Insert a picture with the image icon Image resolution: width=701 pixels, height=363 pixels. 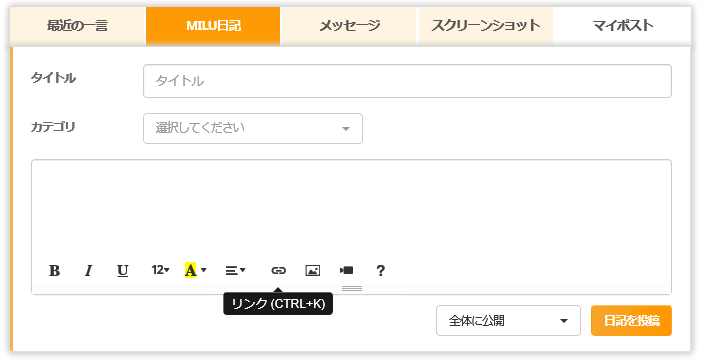312,270
